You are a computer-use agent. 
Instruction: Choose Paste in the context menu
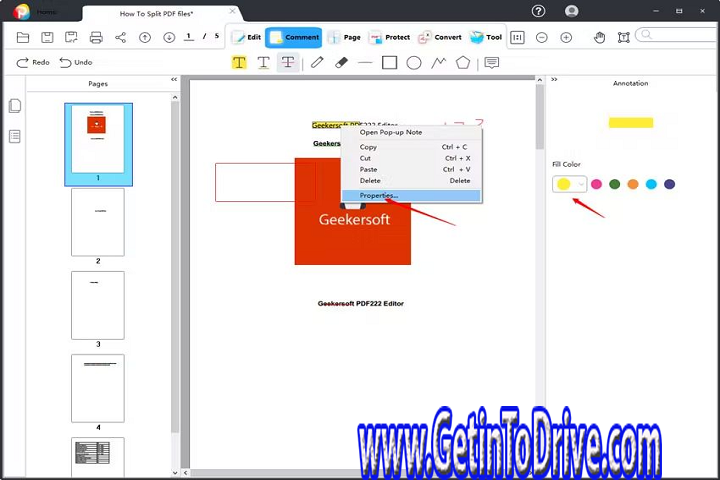click(412, 169)
